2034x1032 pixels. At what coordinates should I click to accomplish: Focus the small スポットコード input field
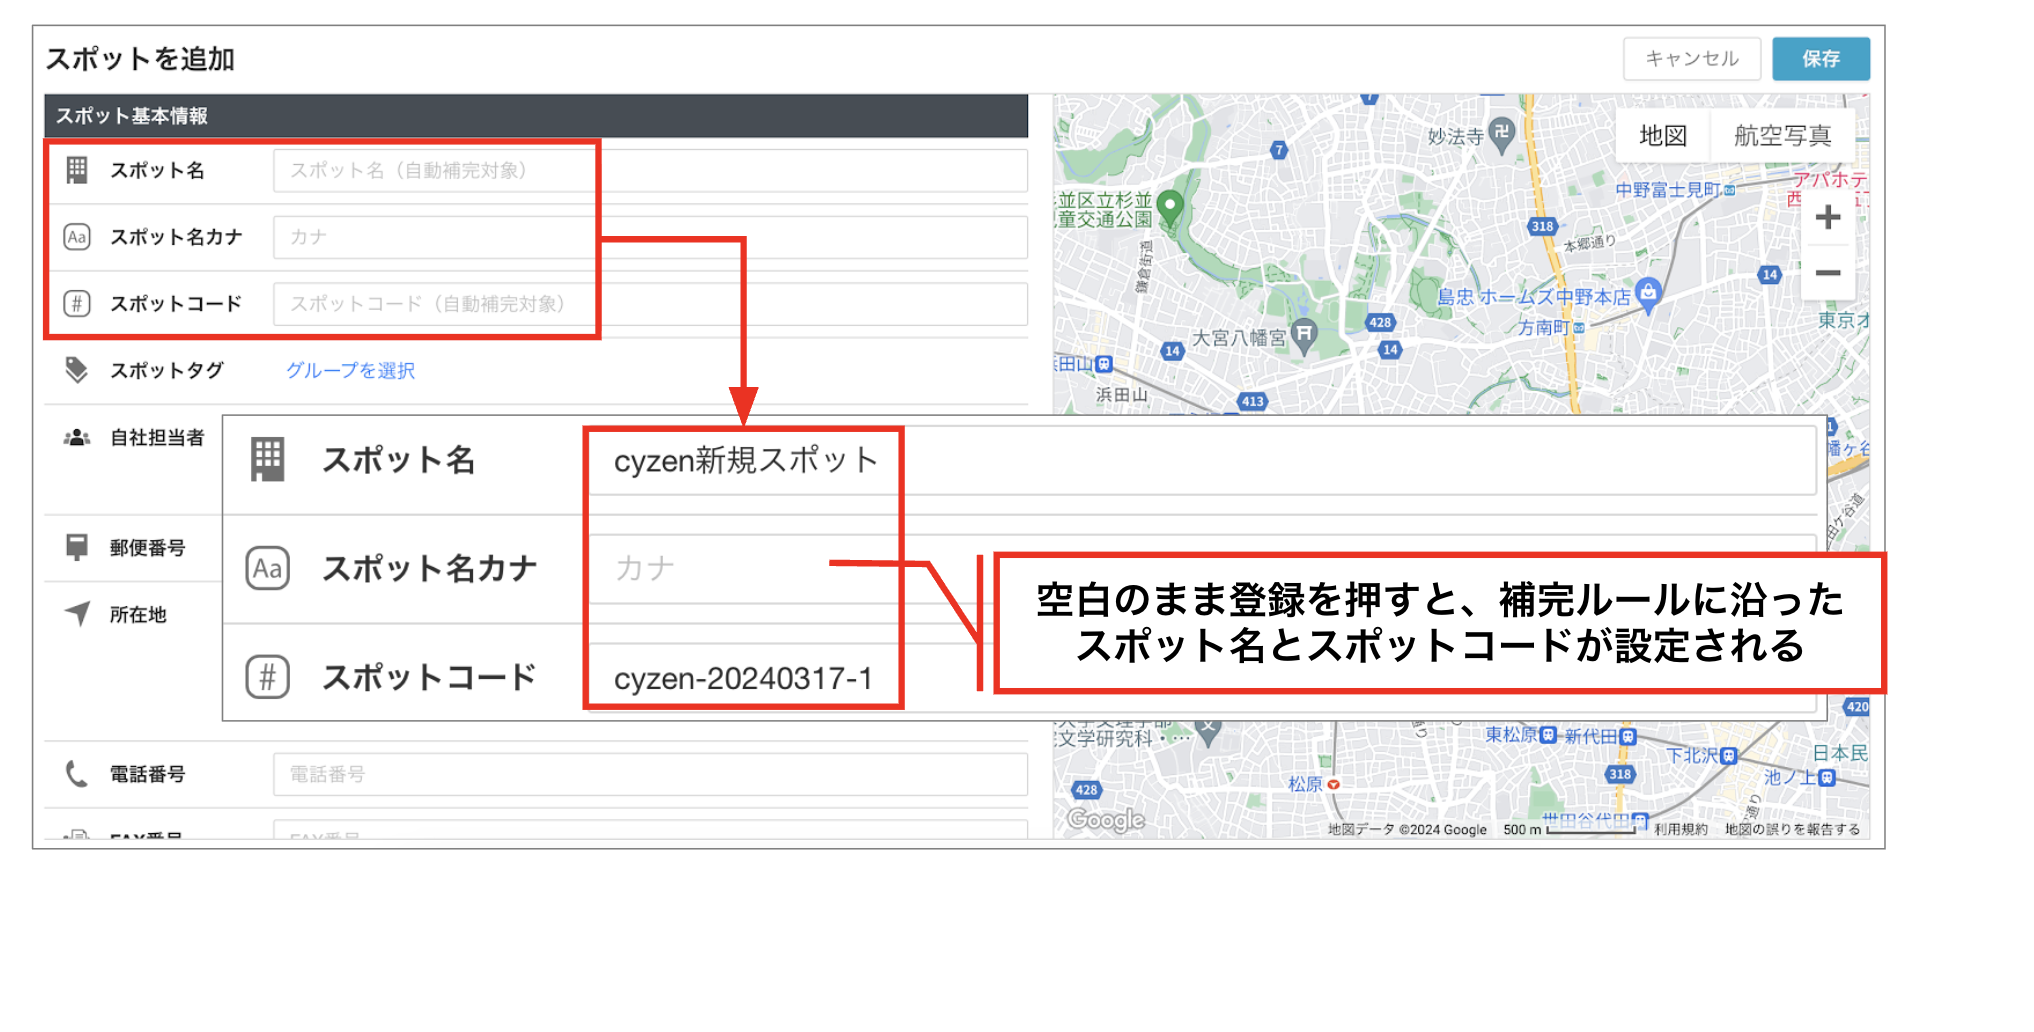pyautogui.click(x=650, y=304)
